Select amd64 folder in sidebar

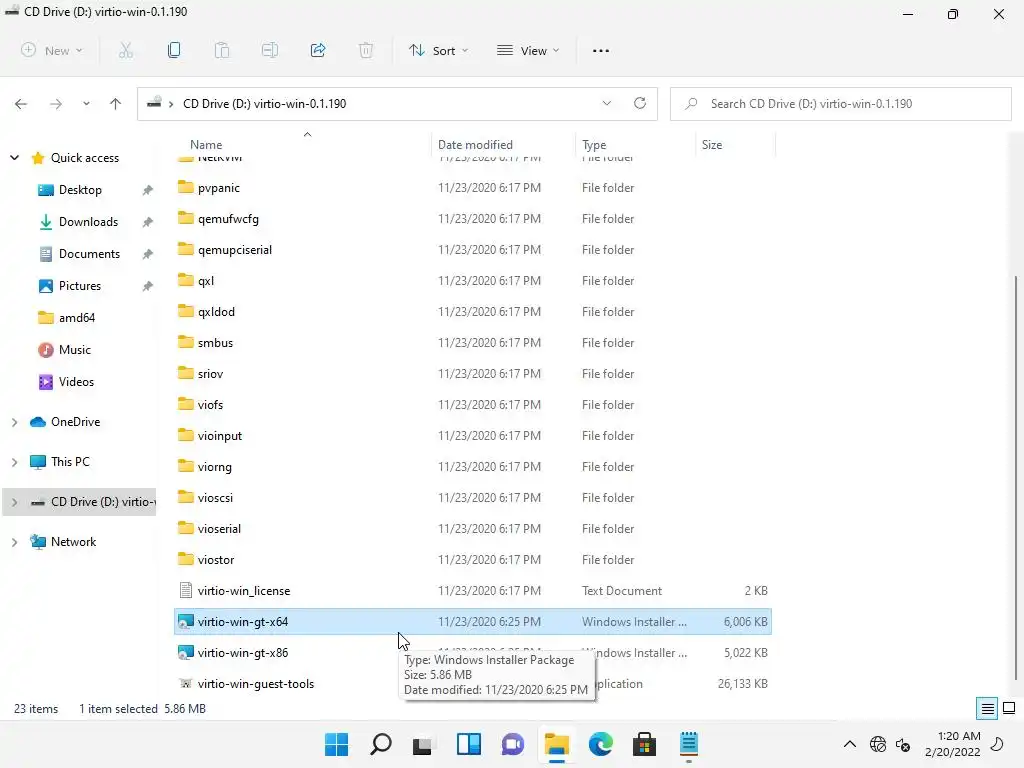tap(76, 318)
